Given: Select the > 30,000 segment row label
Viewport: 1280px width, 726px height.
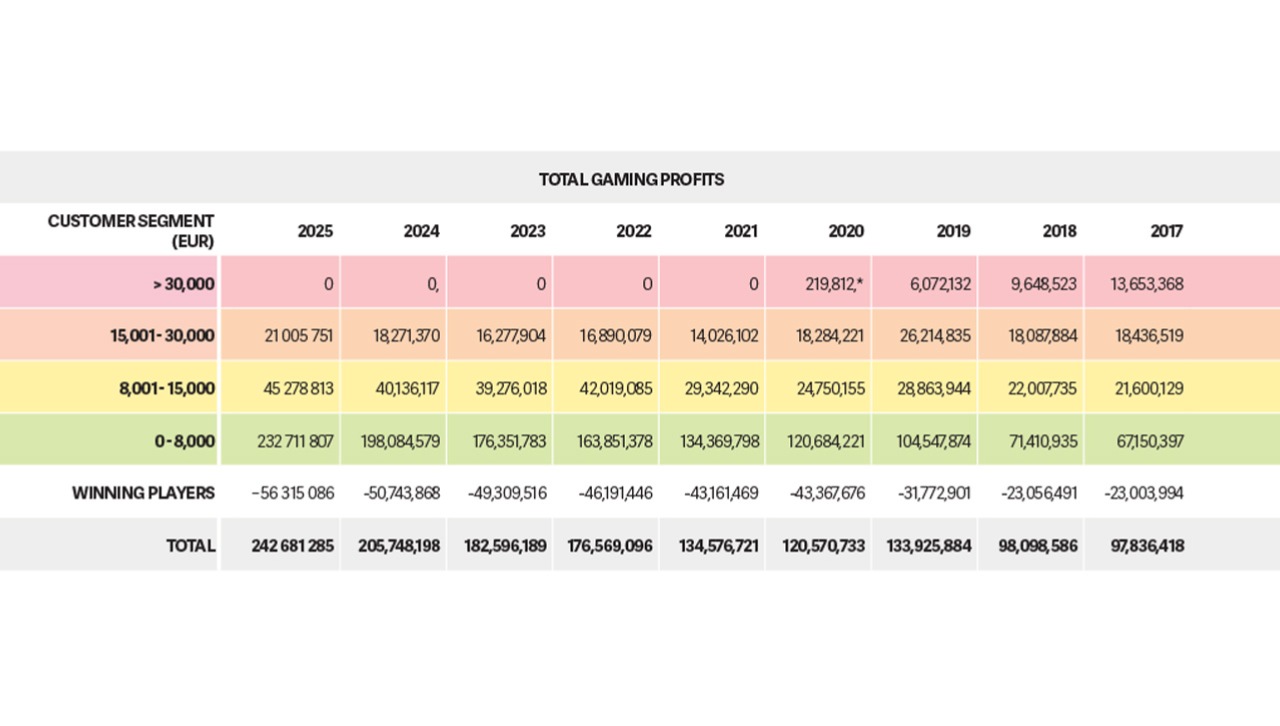Looking at the screenshot, I should tap(184, 284).
